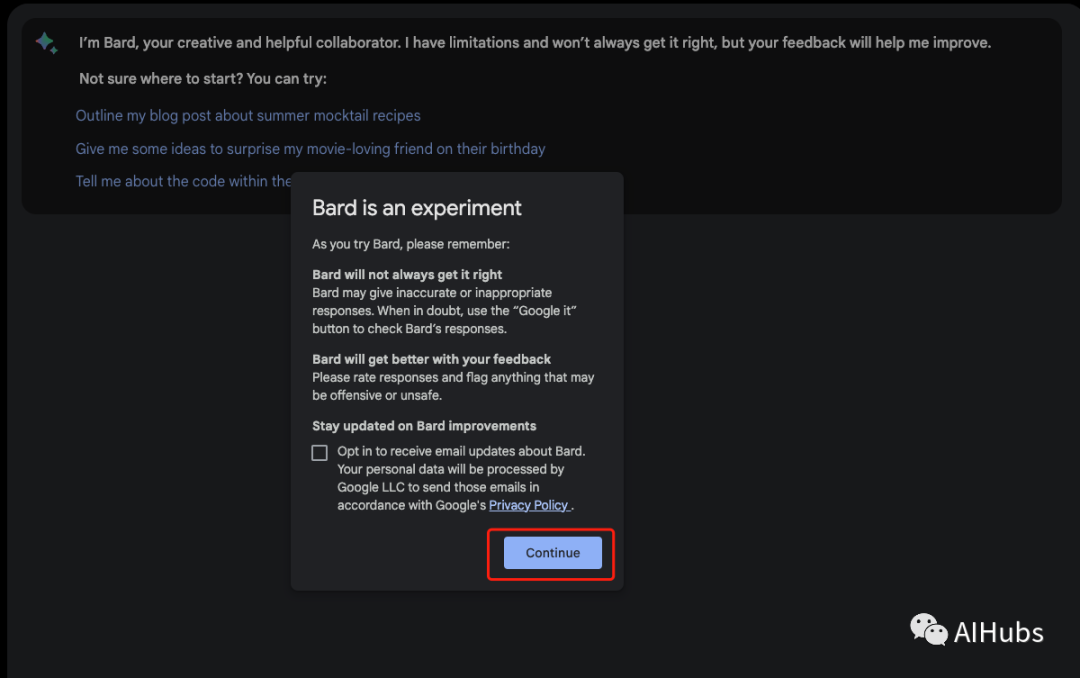The image size is (1080, 678).
Task: Click the WeChat logo watermark icon
Action: click(928, 630)
